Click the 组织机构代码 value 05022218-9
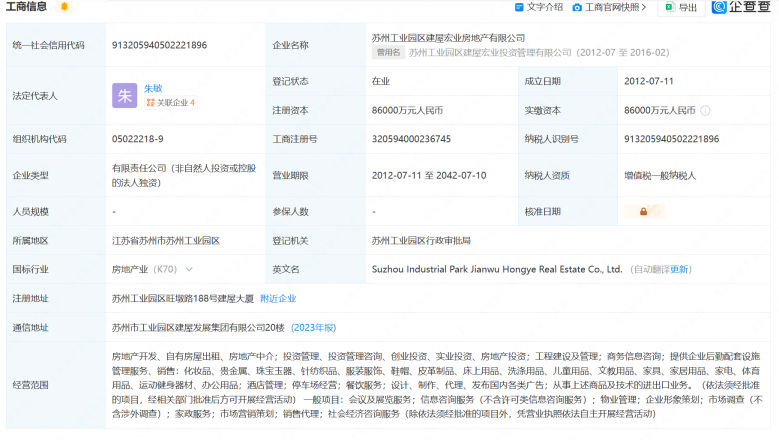 click(138, 139)
